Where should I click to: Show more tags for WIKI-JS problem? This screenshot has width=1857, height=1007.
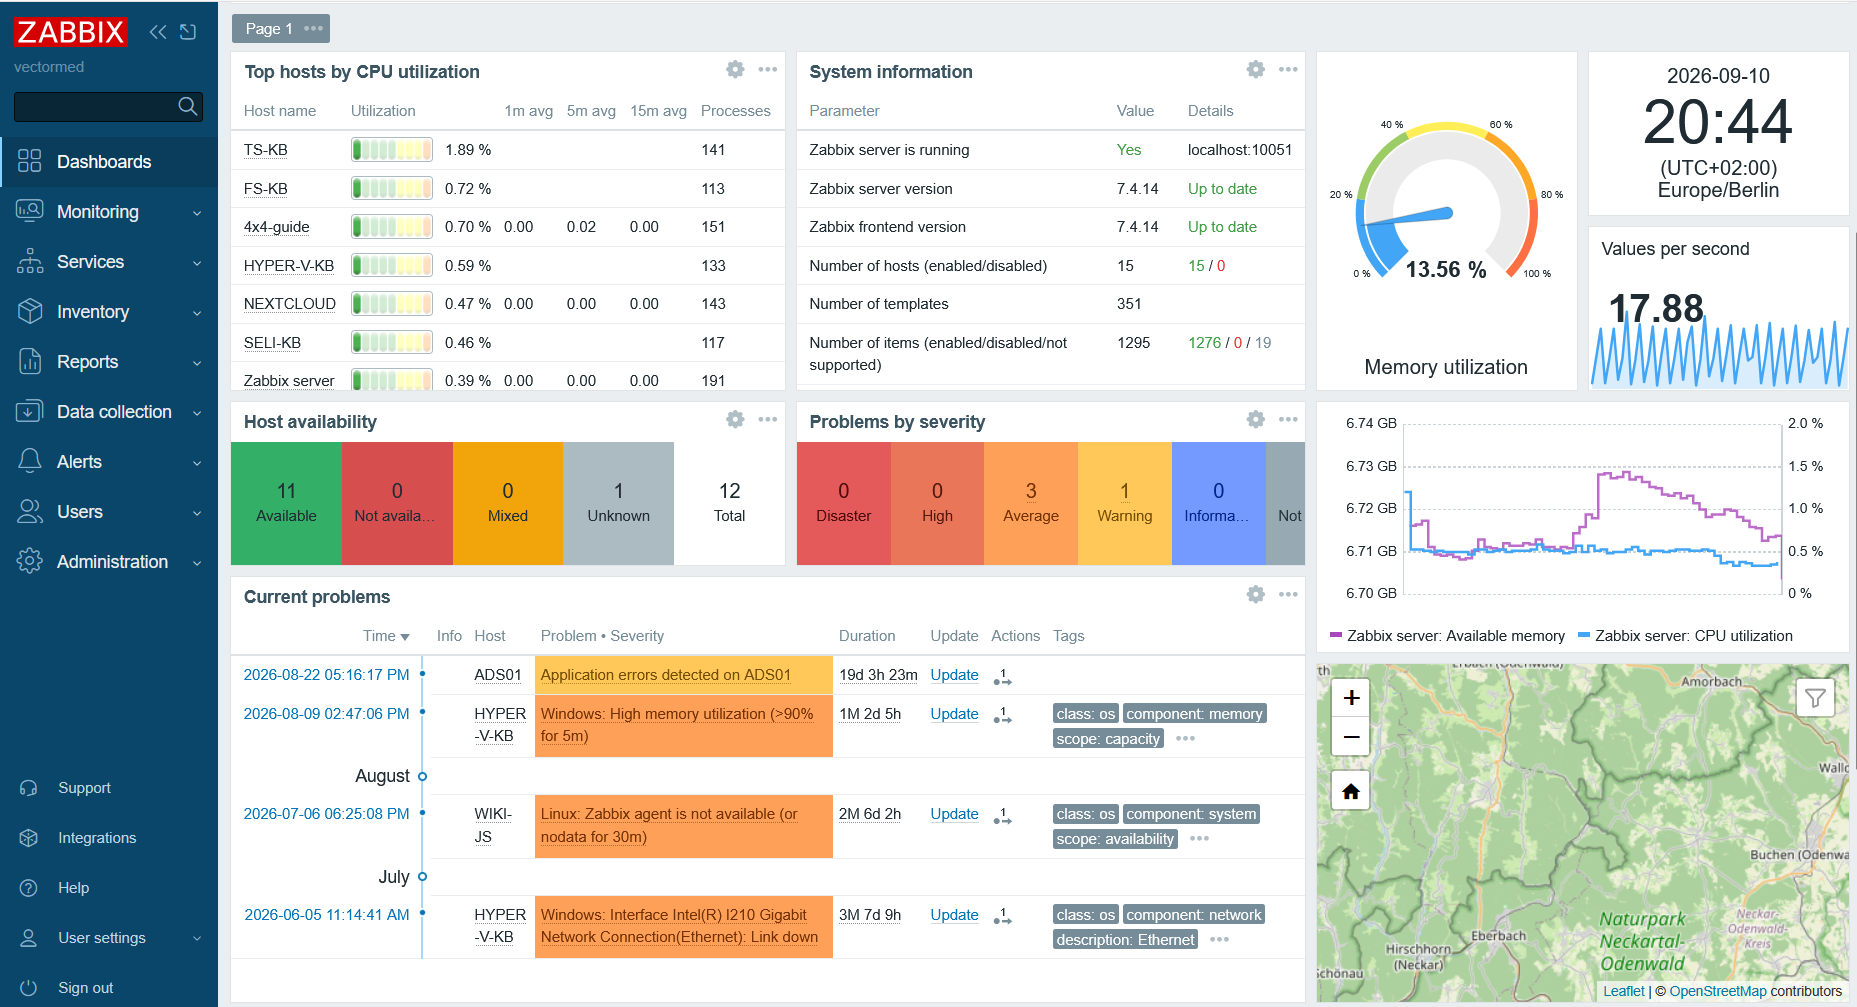(1200, 839)
